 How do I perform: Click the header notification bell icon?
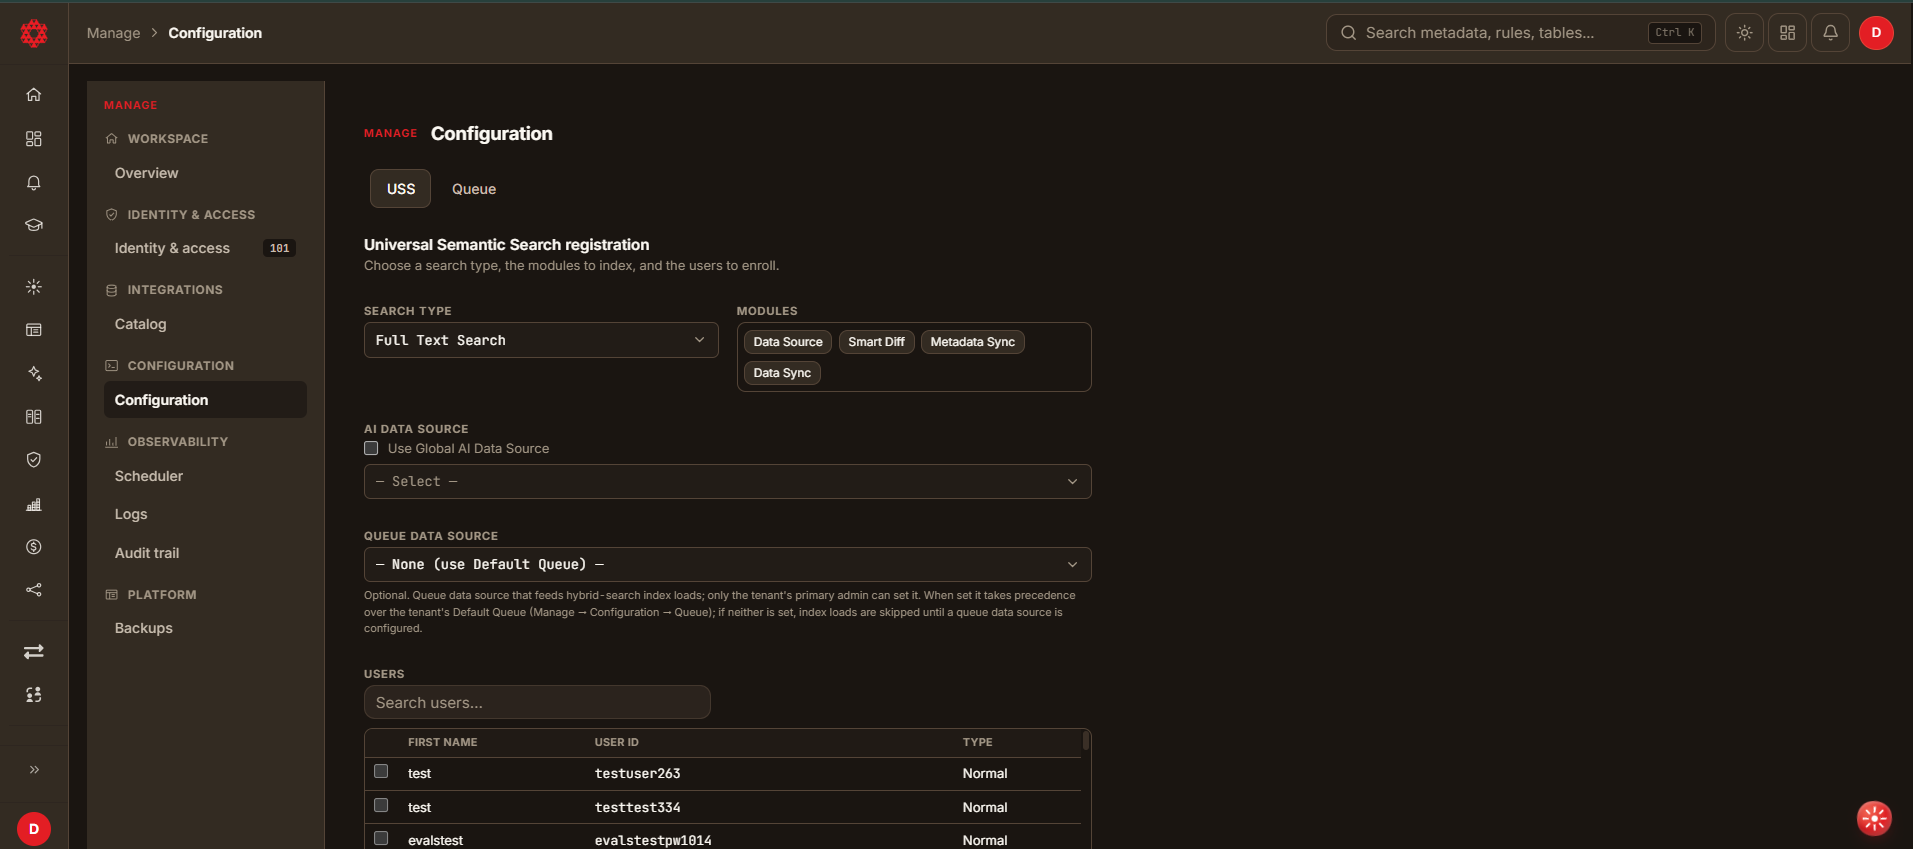click(1830, 33)
